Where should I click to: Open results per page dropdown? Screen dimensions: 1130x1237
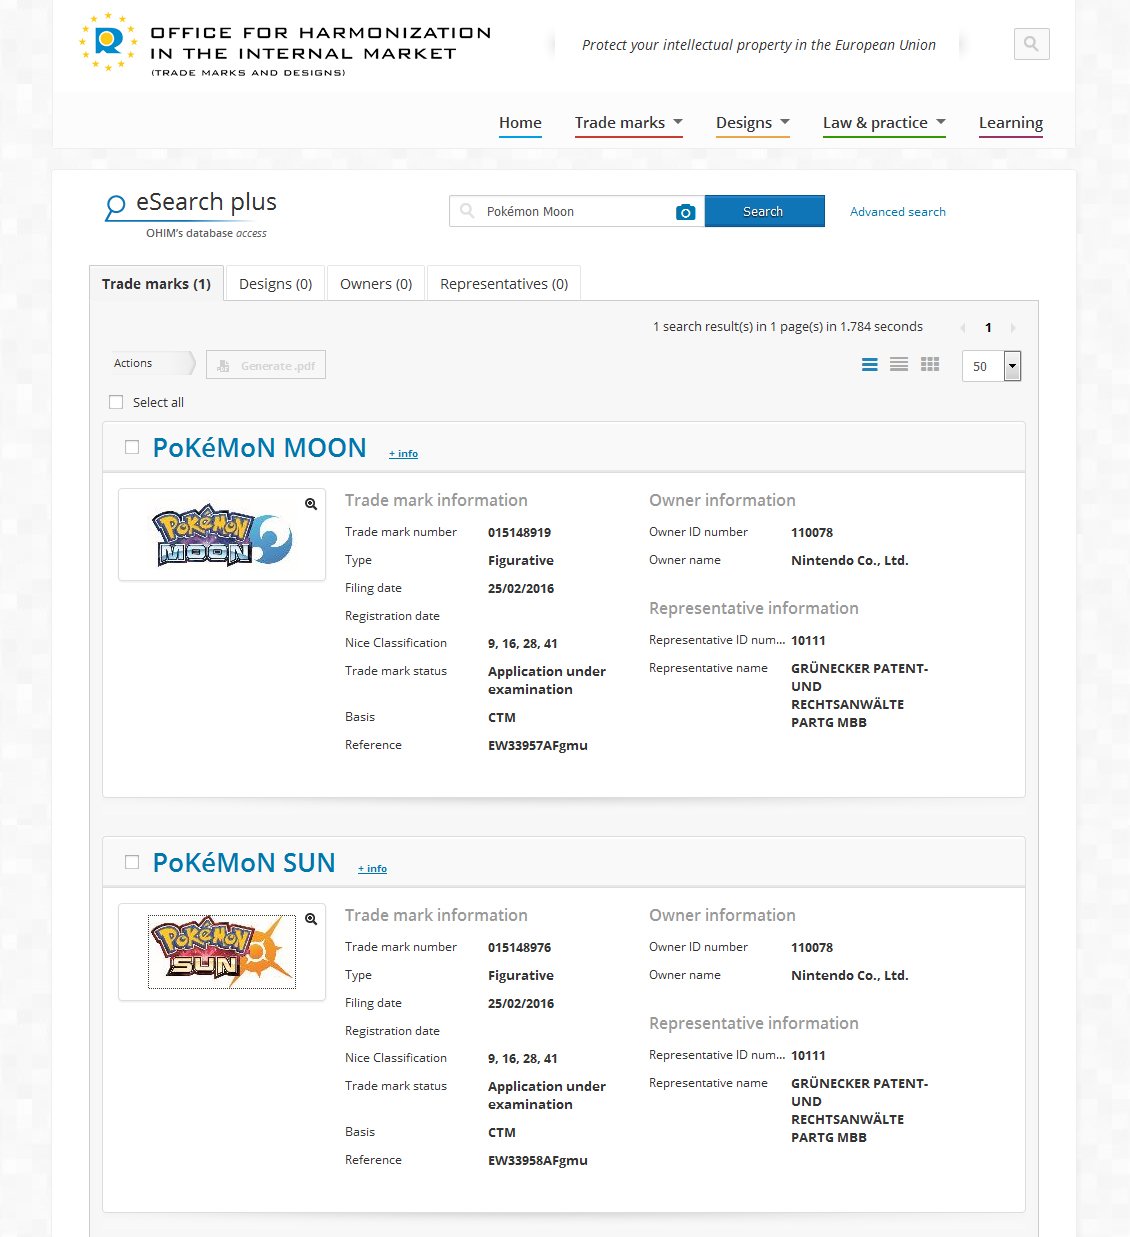pyautogui.click(x=1012, y=366)
